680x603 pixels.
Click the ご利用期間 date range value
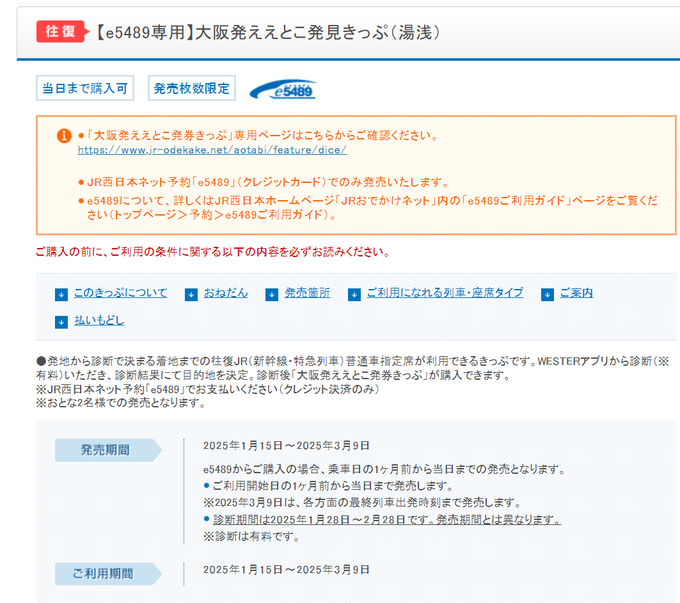tap(286, 570)
